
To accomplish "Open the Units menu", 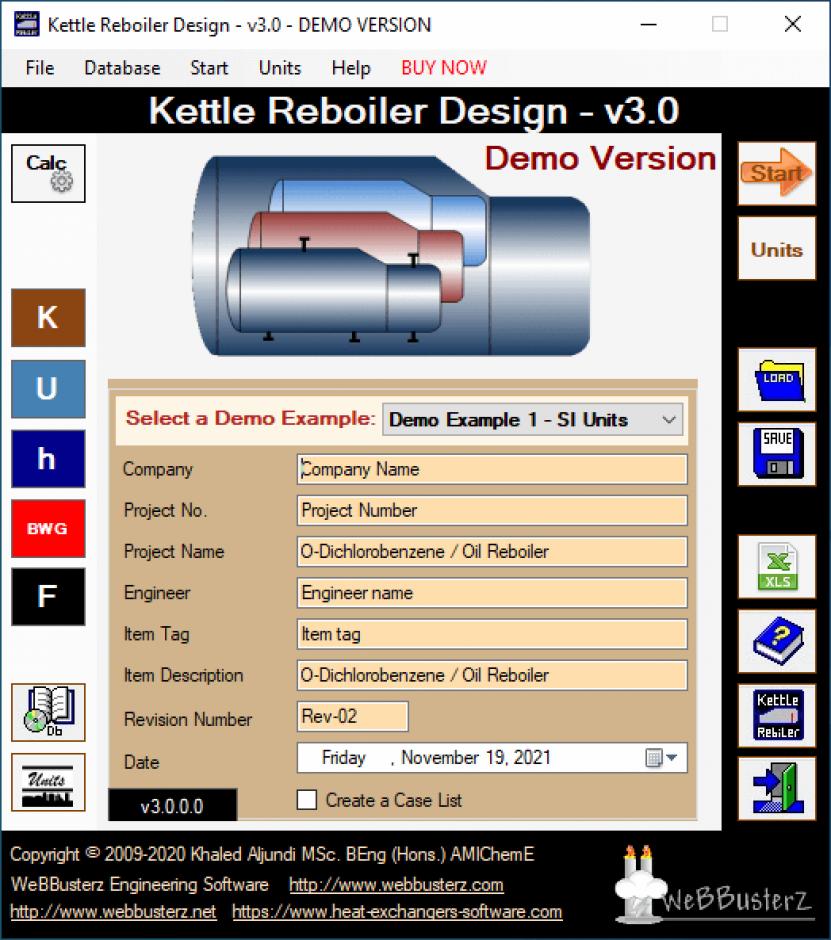I will pos(279,68).
